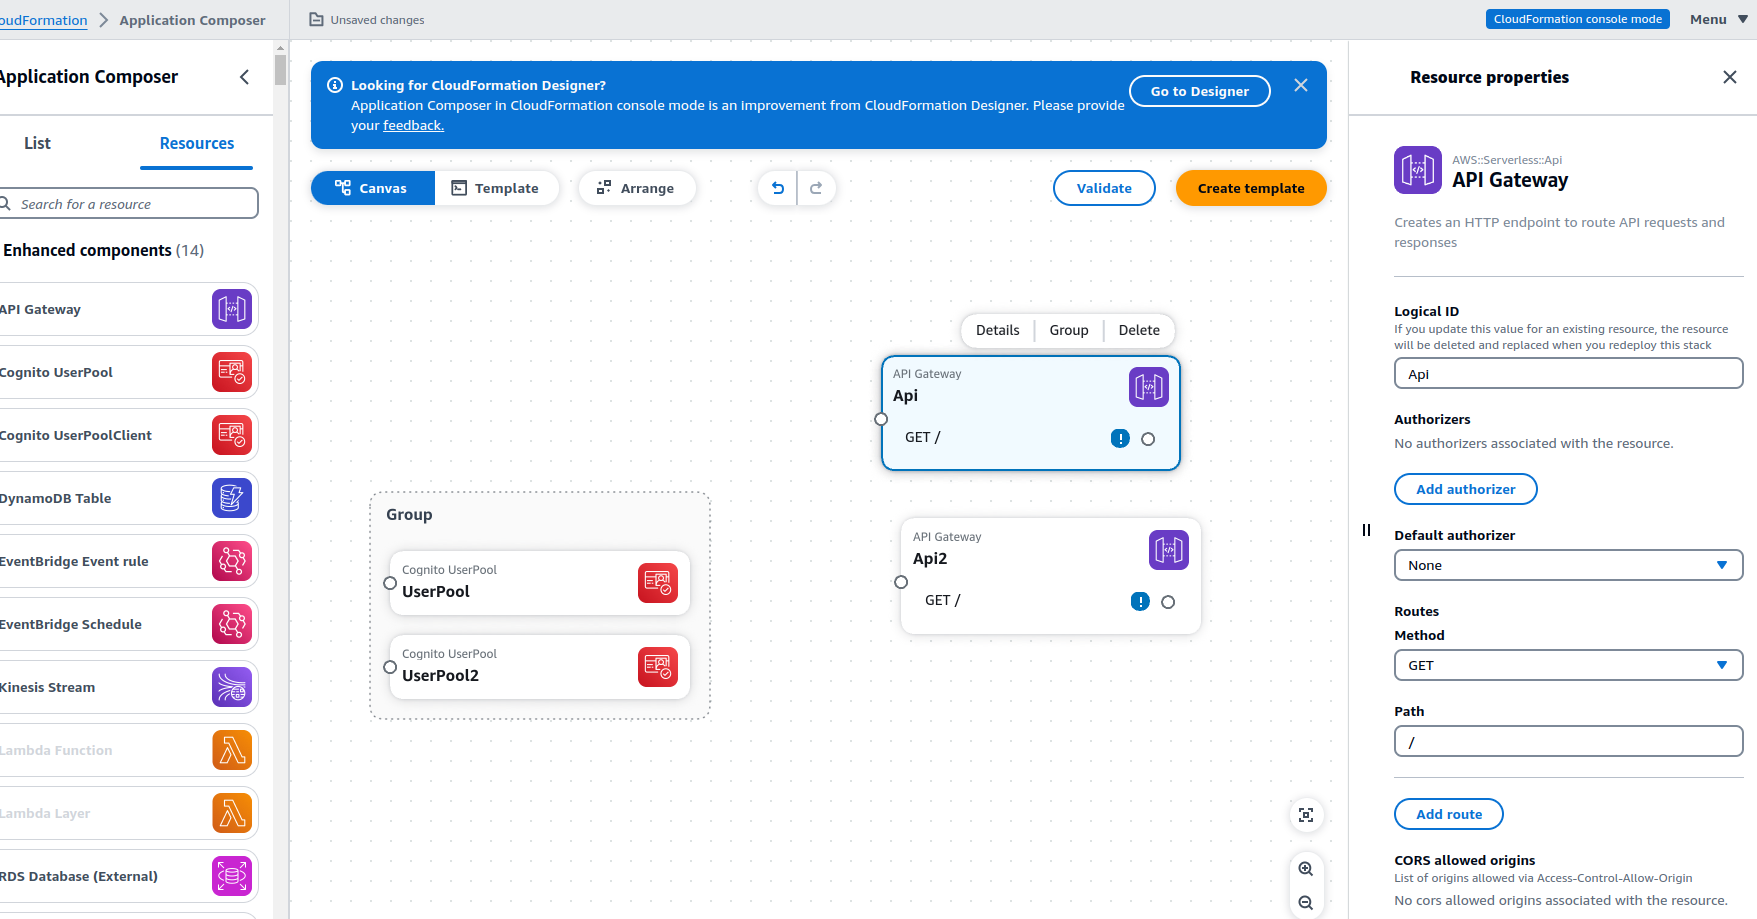Click the resources list scrollbar
This screenshot has height=919, width=1757.
pyautogui.click(x=280, y=70)
